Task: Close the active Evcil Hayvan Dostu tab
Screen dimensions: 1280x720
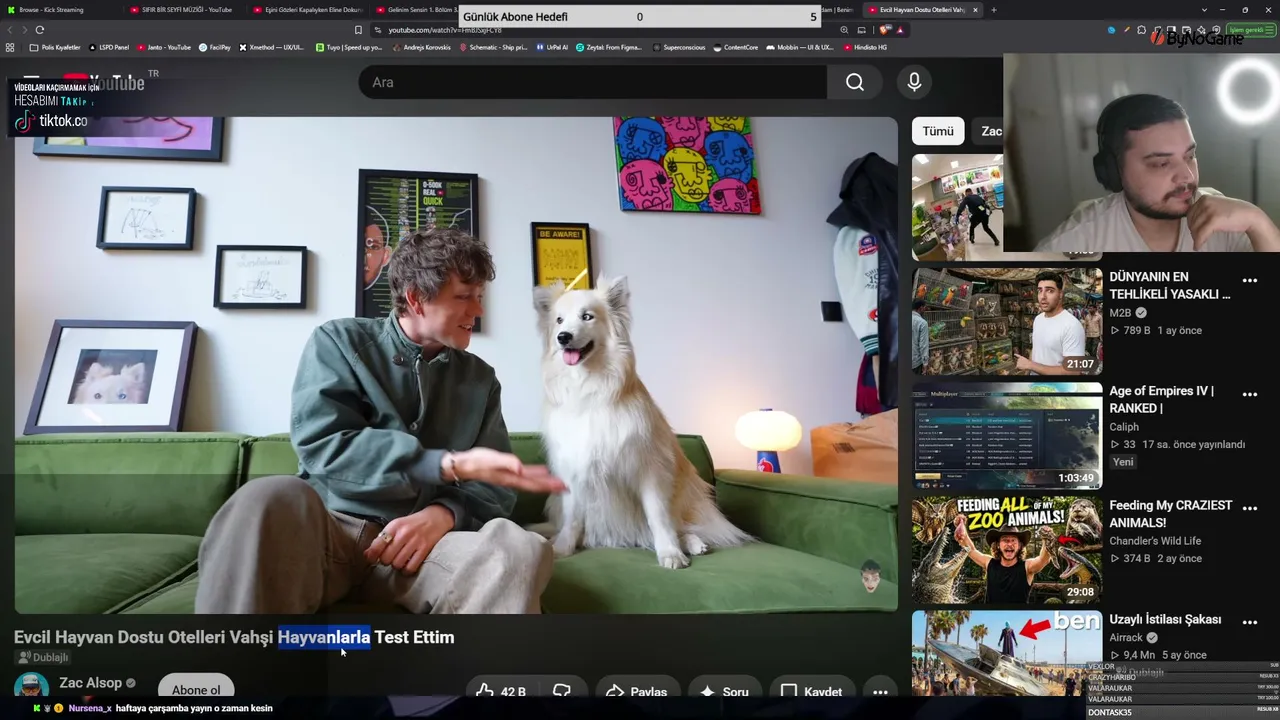Action: (976, 10)
